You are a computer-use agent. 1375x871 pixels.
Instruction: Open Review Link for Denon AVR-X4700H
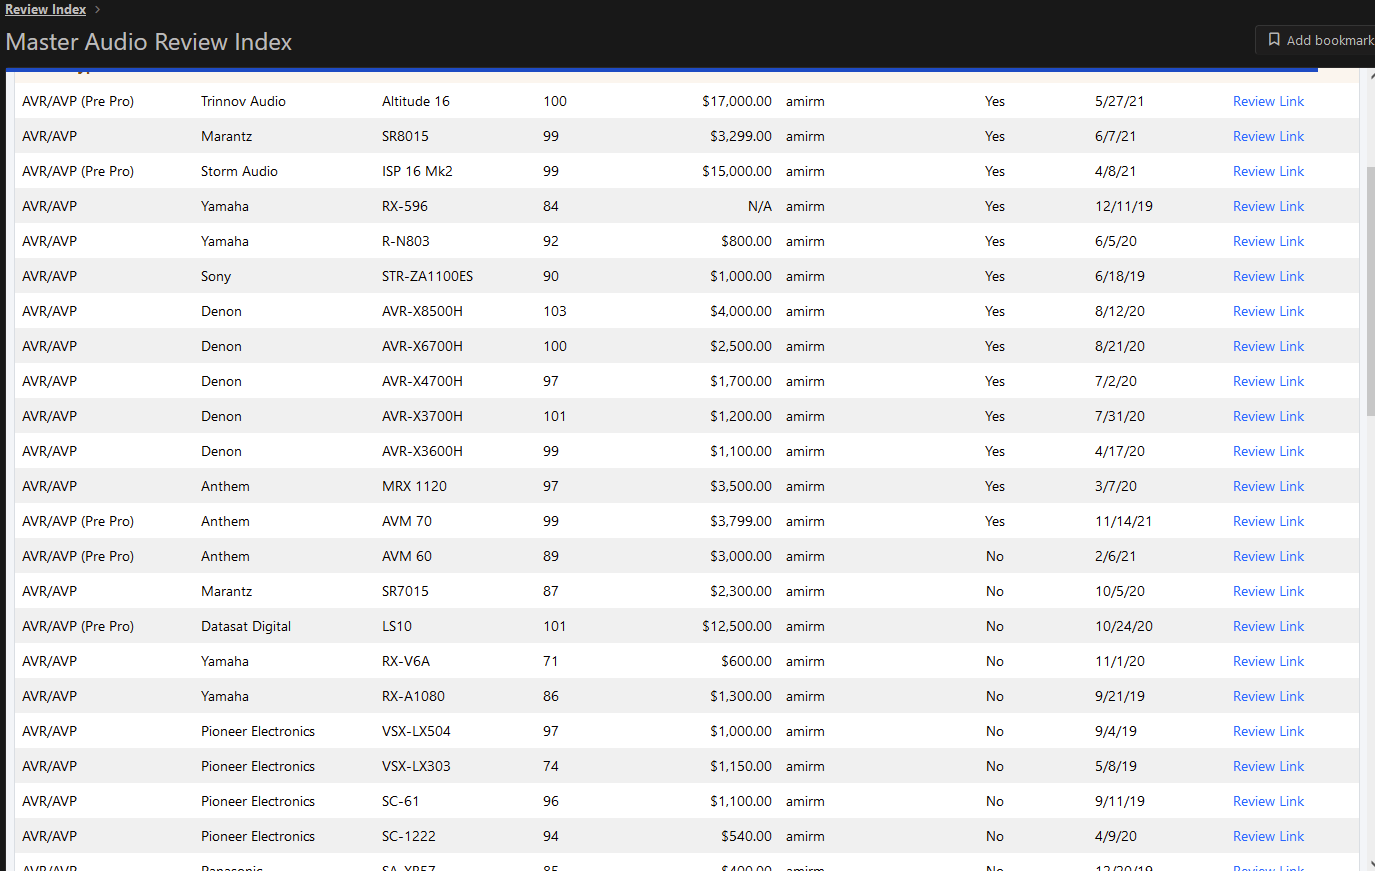click(1268, 381)
